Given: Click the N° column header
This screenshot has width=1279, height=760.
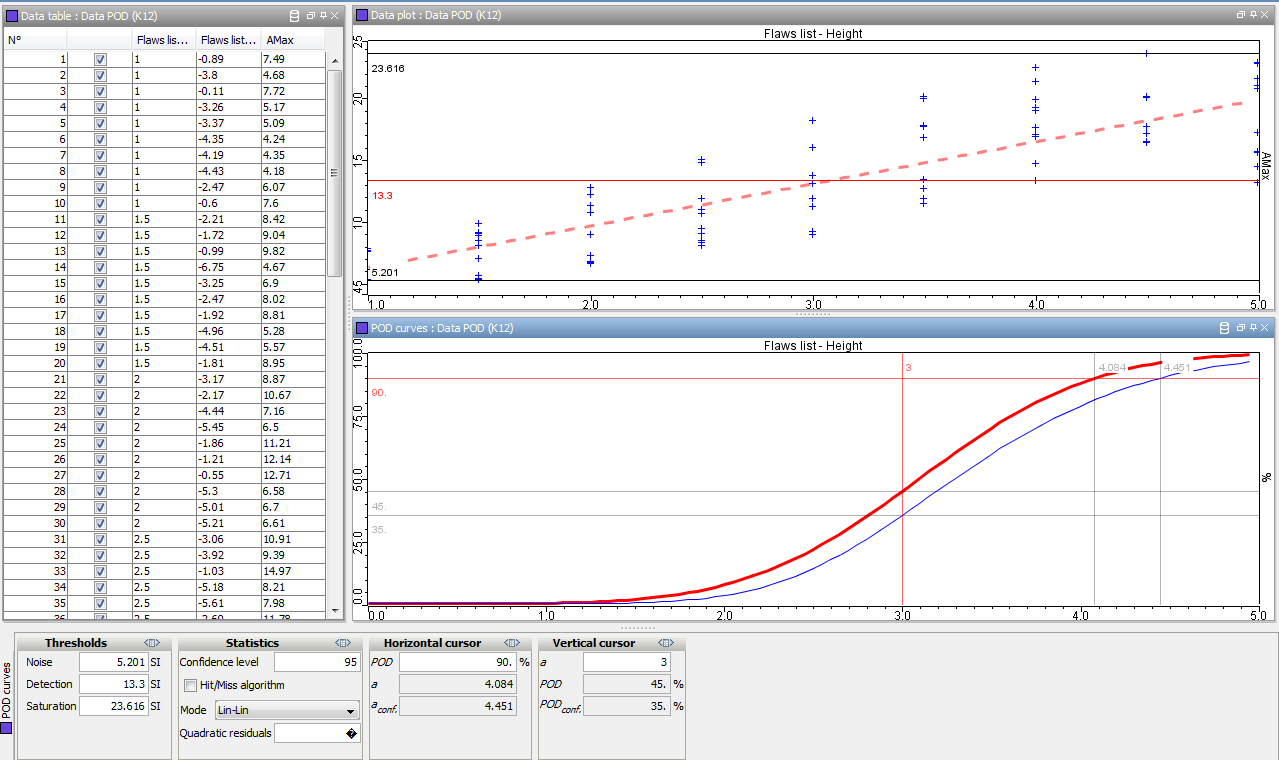Looking at the screenshot, I should (x=35, y=40).
